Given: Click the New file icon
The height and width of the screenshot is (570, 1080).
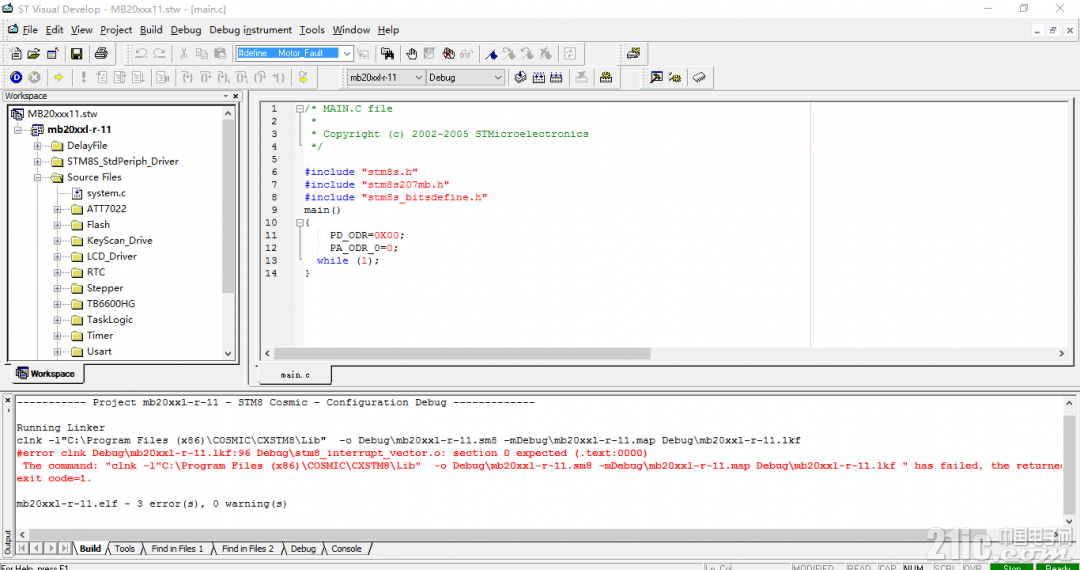Looking at the screenshot, I should click(16, 53).
